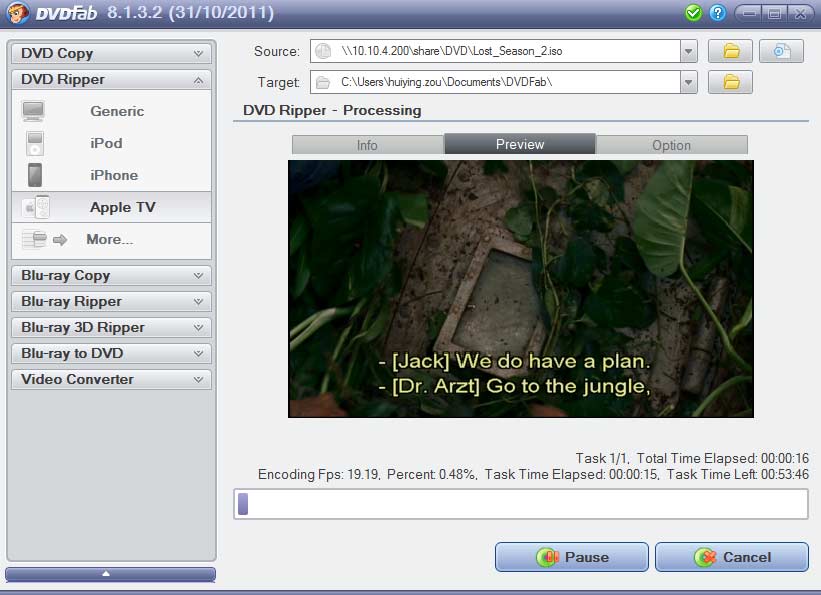Click the Generic monitor icon

[34, 111]
